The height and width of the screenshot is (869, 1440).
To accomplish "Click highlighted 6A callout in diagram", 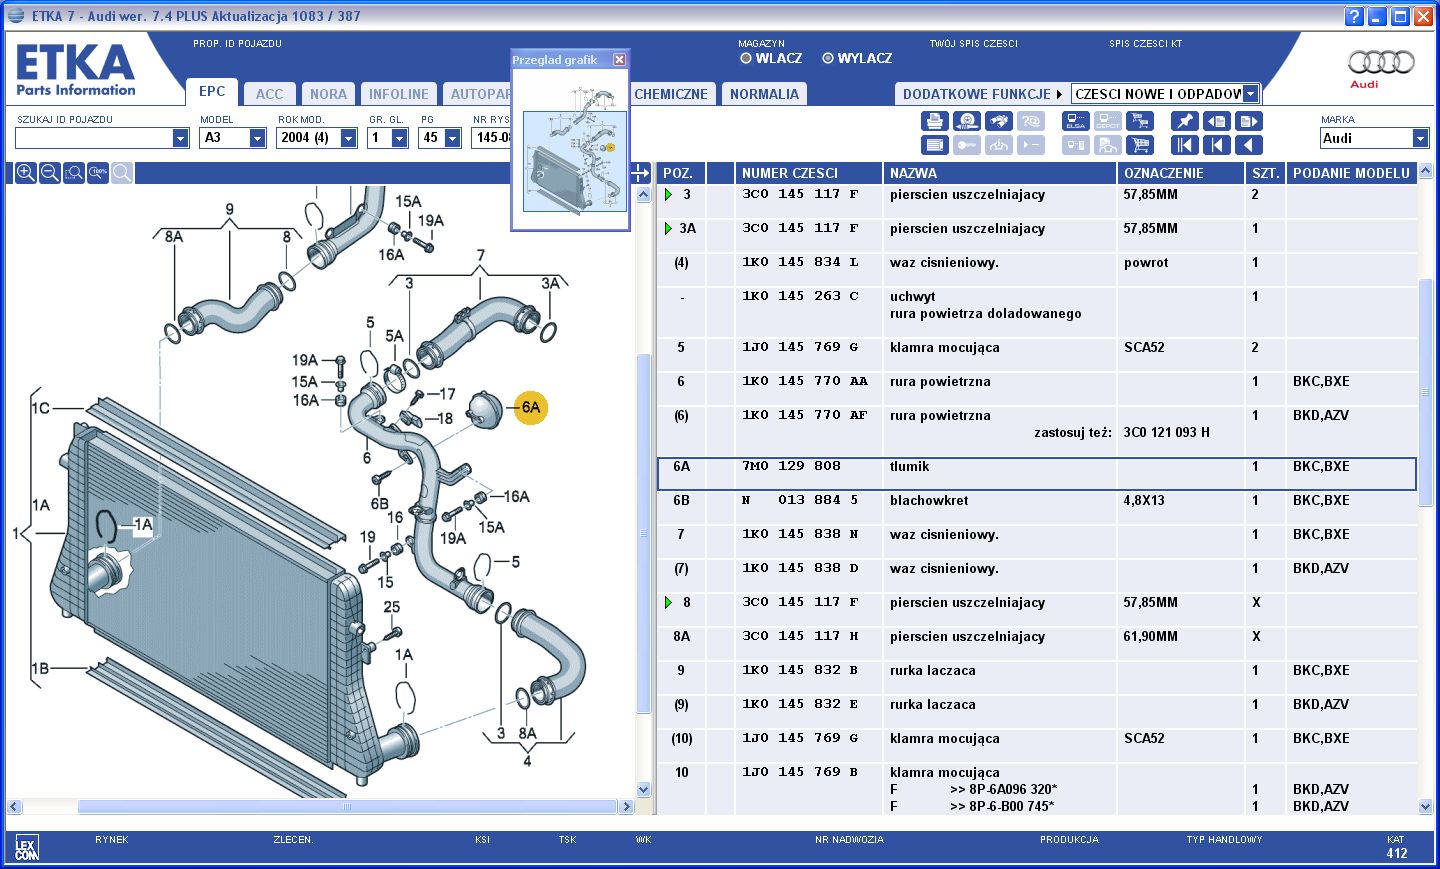I will coord(531,407).
